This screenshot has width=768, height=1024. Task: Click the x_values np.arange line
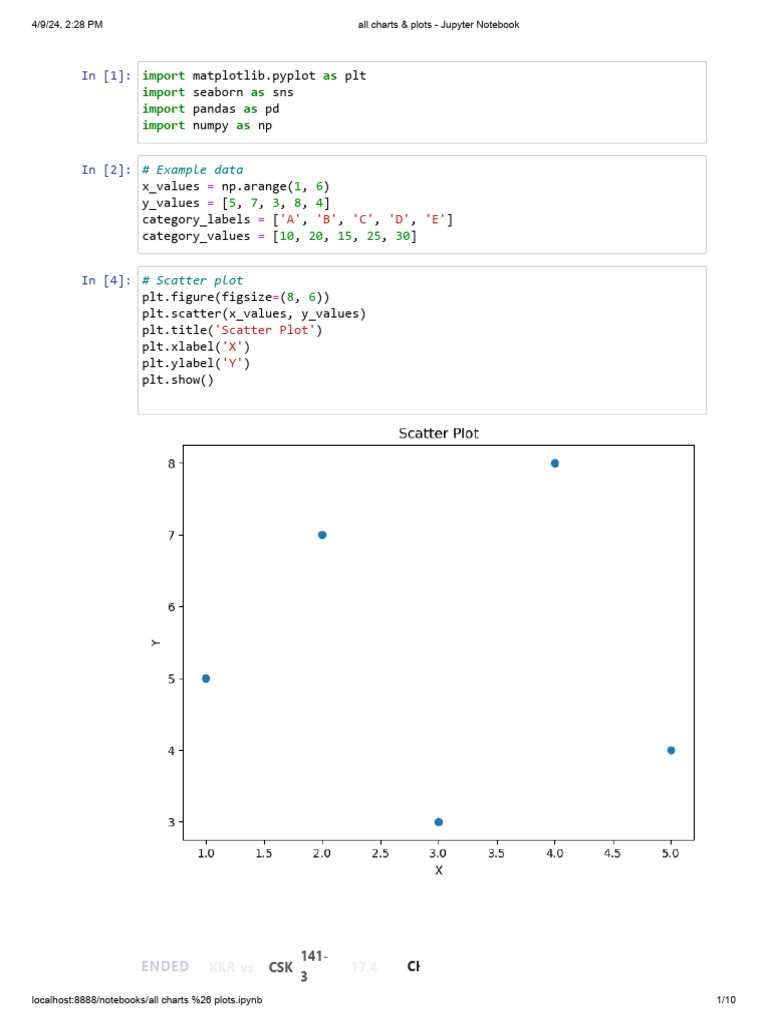[x=236, y=186]
